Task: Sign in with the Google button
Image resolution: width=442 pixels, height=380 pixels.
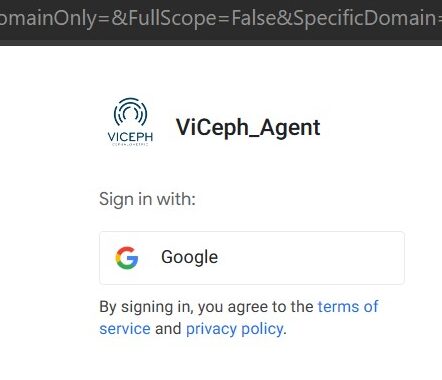Action: (252, 258)
